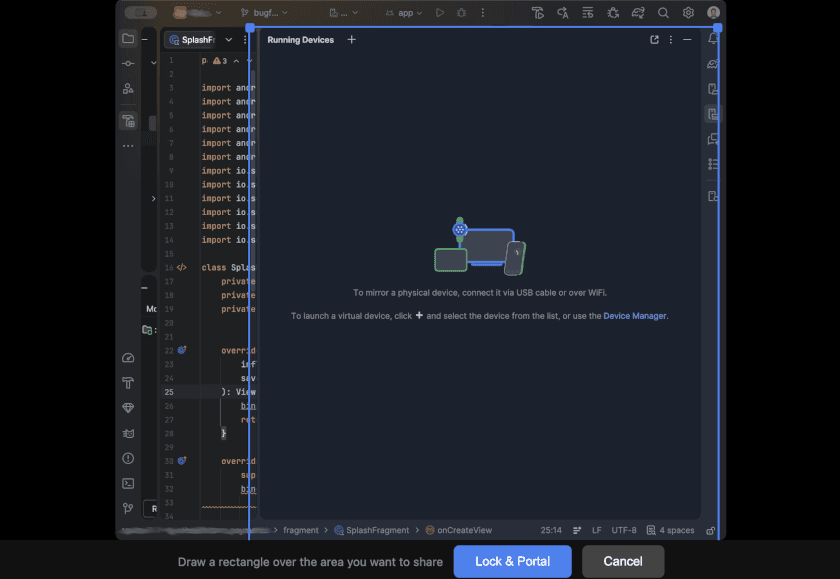Switch to the SplashFragment editor tab
This screenshot has height=579, width=840.
[x=191, y=40]
